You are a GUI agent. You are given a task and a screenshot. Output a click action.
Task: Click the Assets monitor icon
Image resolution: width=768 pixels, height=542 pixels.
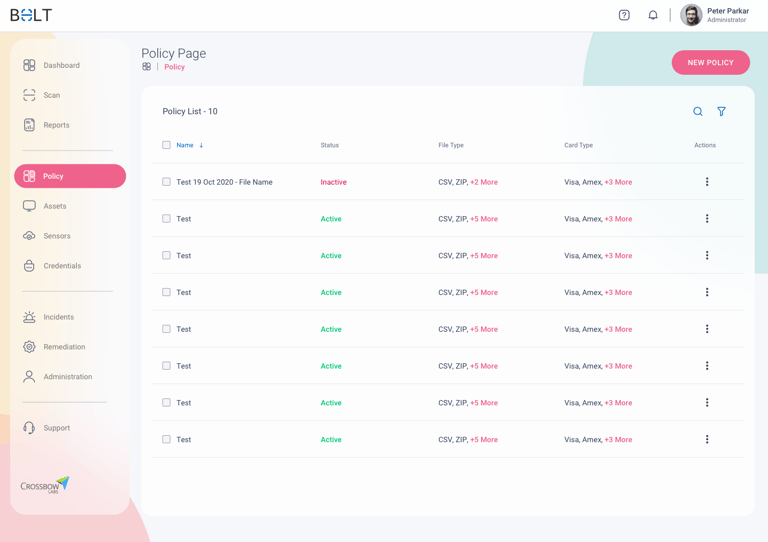click(x=29, y=206)
